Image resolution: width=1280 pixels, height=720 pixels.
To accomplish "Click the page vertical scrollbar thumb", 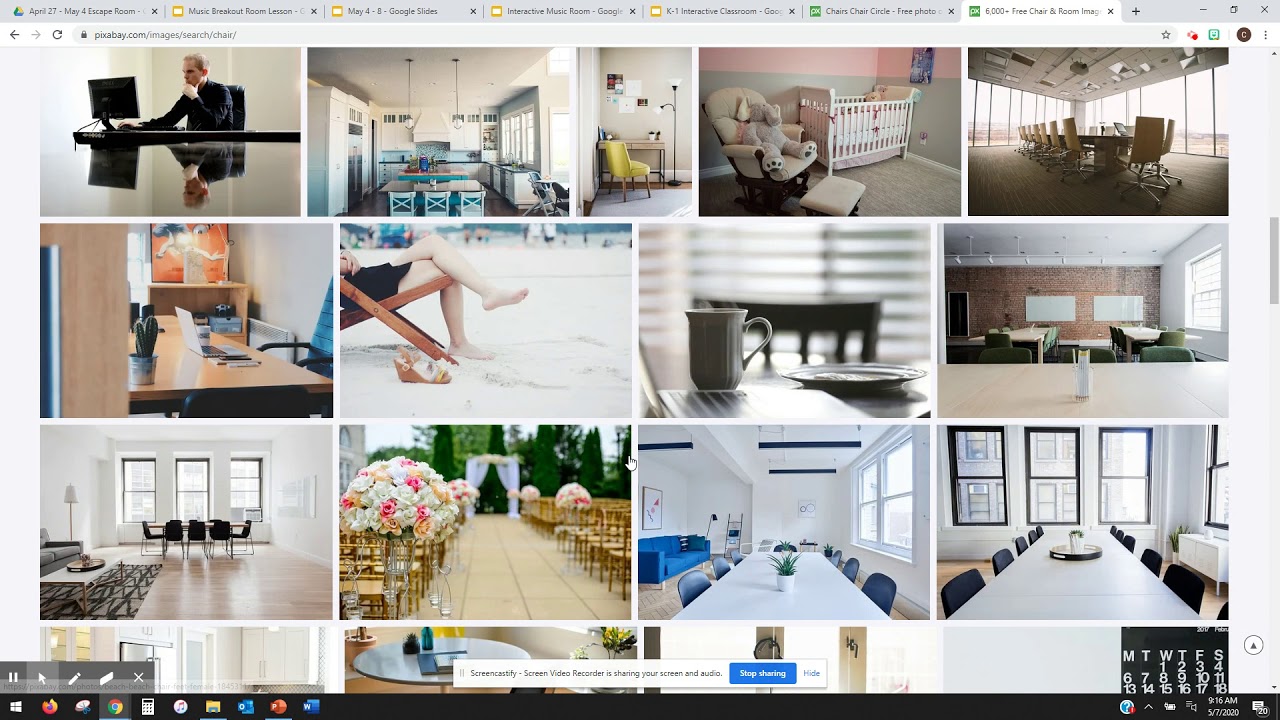I will 1274,260.
